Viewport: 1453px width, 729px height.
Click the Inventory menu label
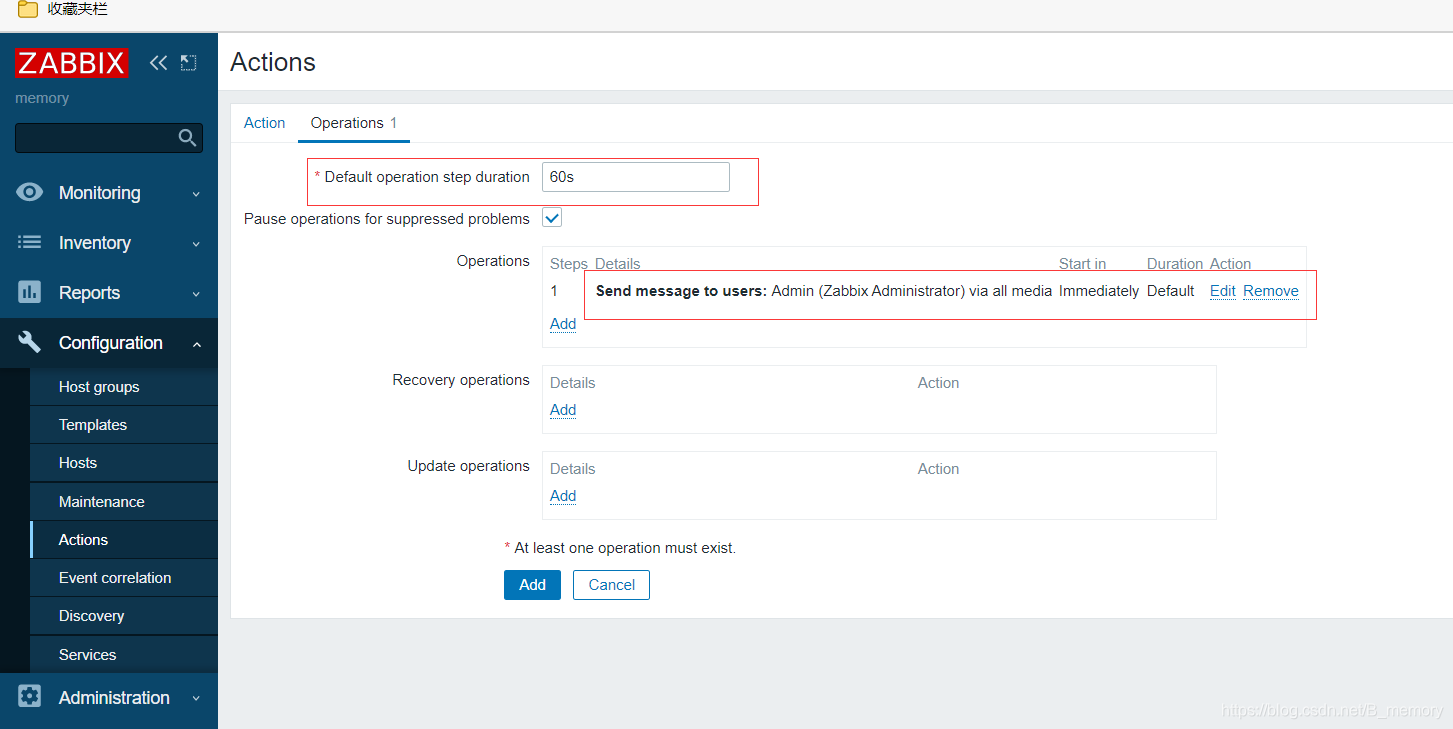point(95,243)
